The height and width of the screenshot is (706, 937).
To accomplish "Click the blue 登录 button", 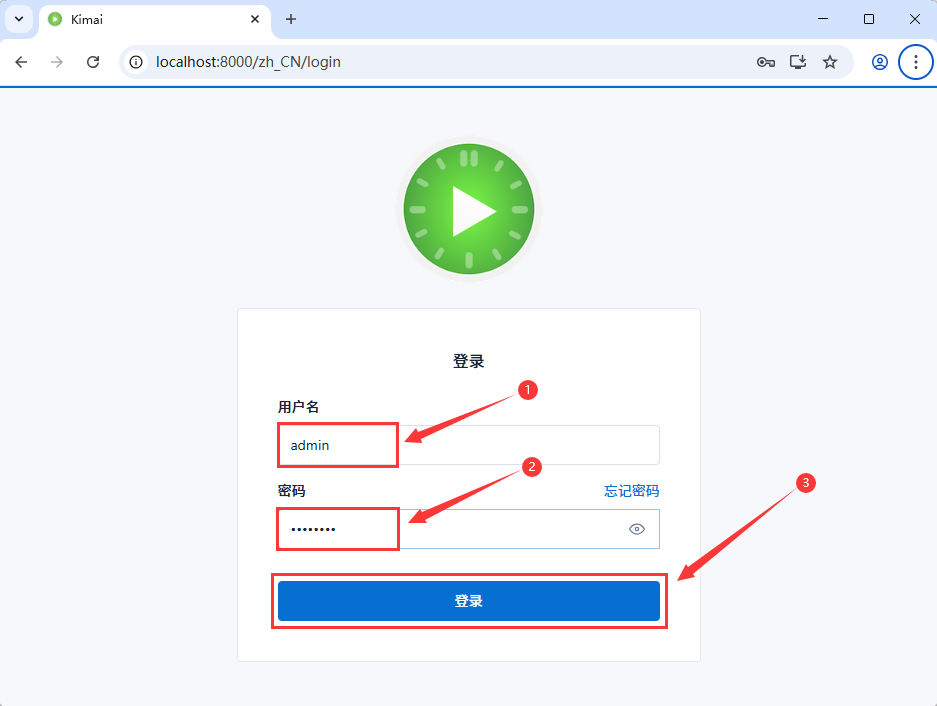I will pyautogui.click(x=468, y=601).
